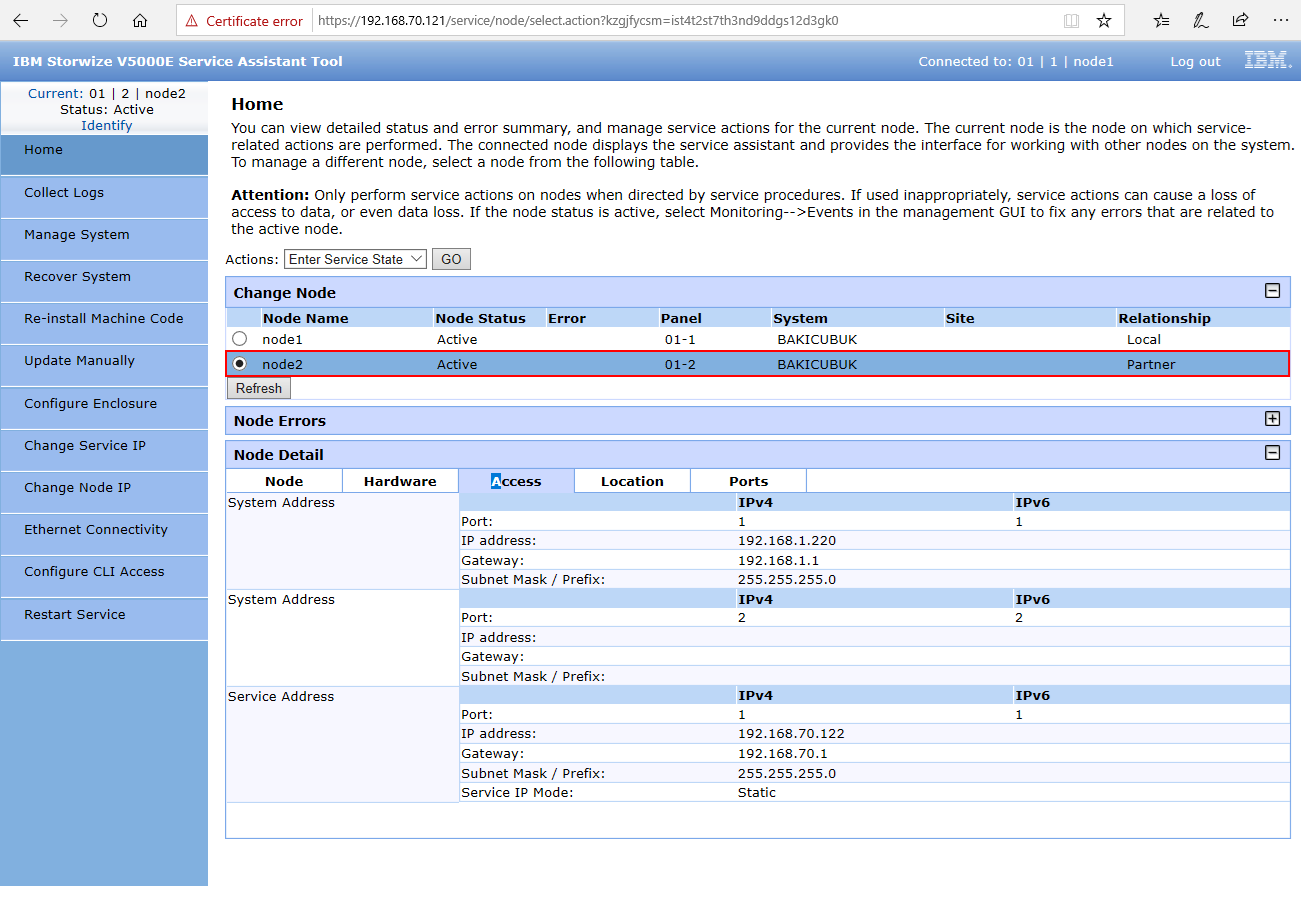1301x900 pixels.
Task: Click the Log out link
Action: point(1195,62)
